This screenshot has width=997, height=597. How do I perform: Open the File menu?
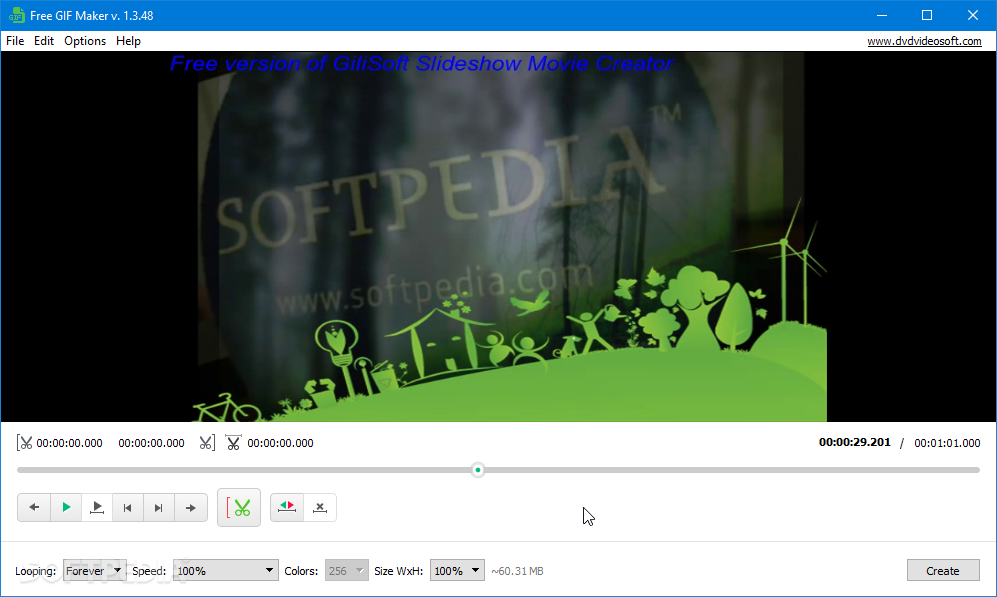click(x=15, y=41)
